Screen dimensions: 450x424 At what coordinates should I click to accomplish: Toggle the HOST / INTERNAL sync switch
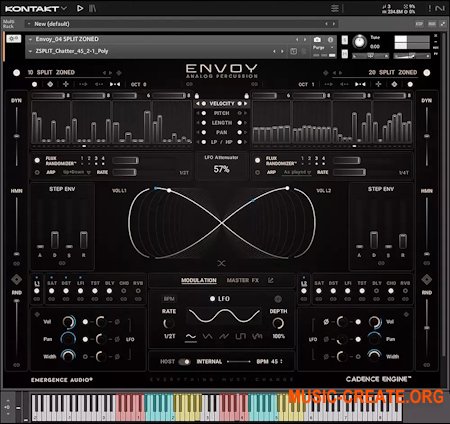184,362
